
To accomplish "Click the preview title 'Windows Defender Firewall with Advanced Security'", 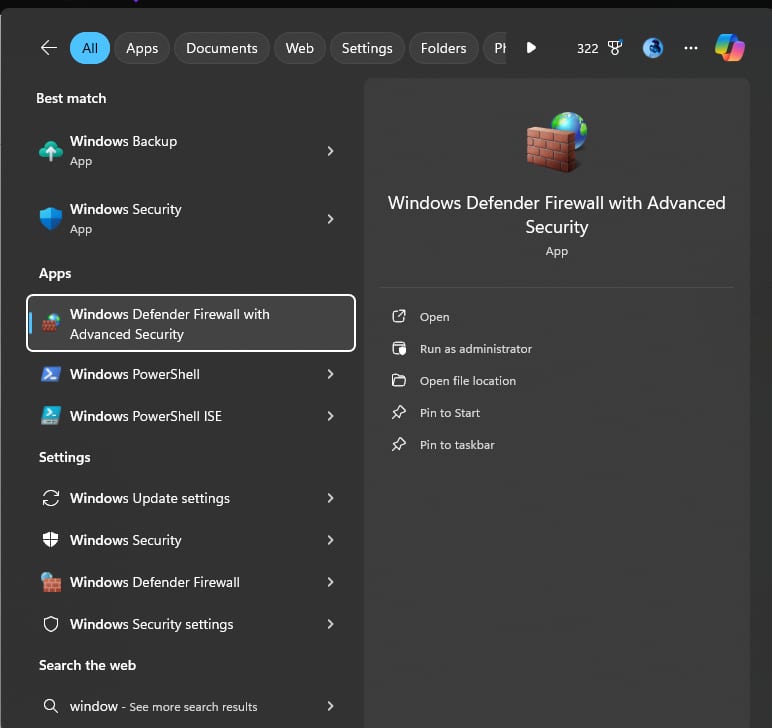I will (556, 215).
